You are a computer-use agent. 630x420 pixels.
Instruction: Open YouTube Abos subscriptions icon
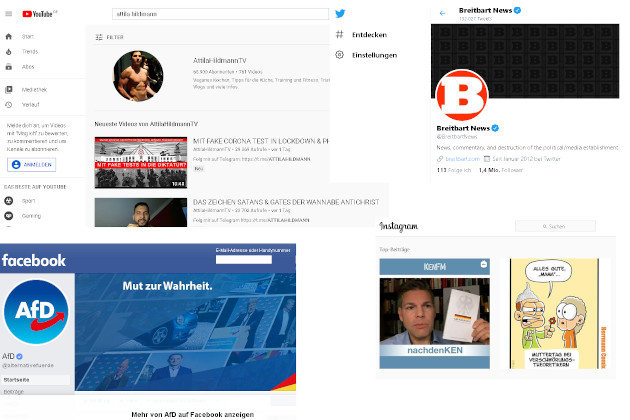click(x=8, y=67)
